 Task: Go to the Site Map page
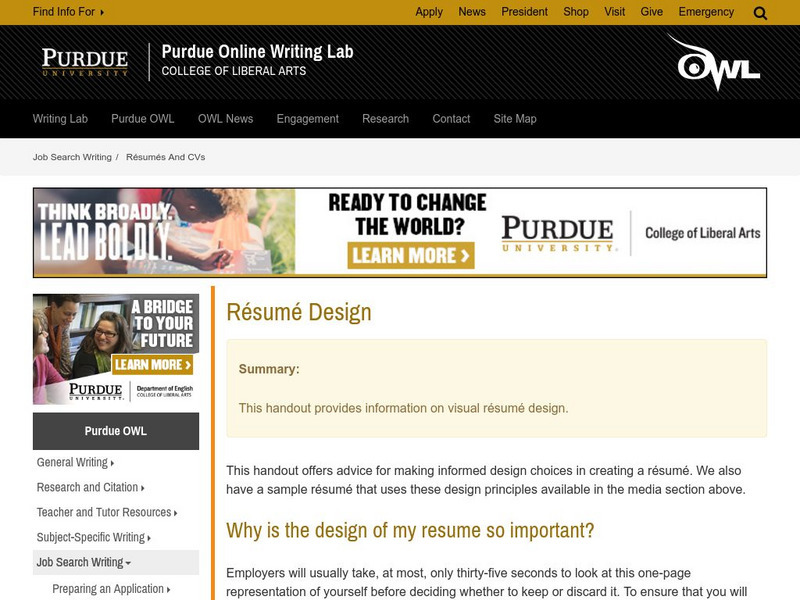(x=515, y=118)
